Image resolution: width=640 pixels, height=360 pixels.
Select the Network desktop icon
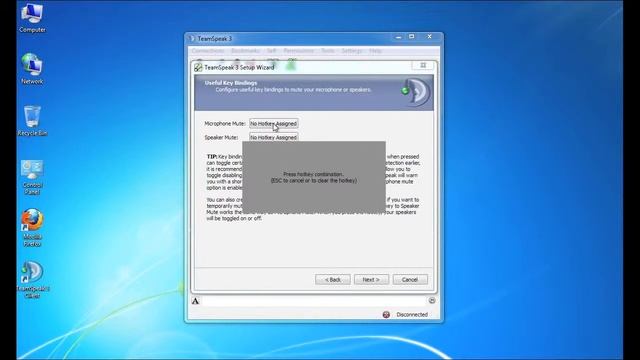pos(32,69)
